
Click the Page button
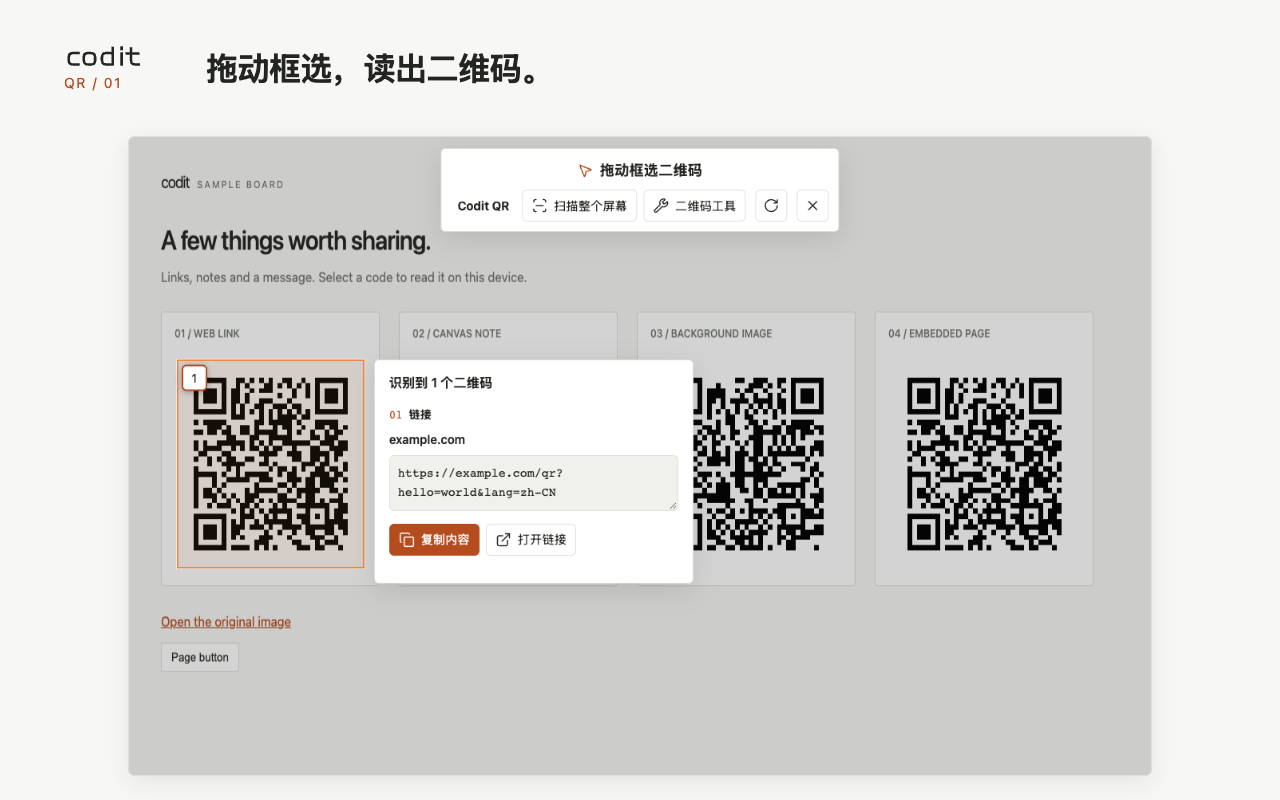(x=200, y=657)
